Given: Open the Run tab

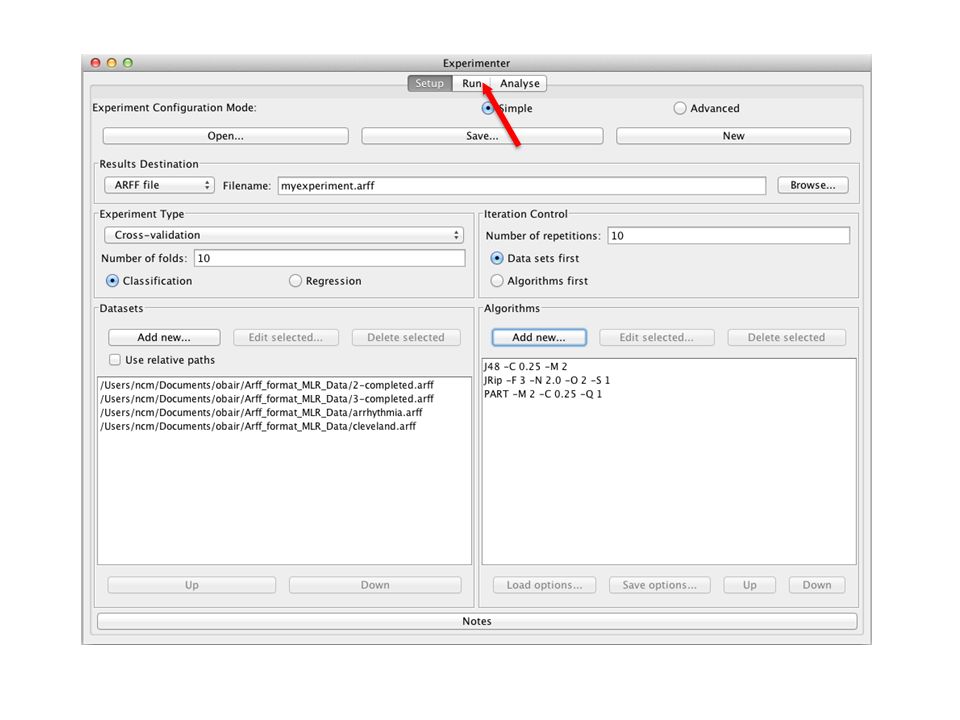Looking at the screenshot, I should coord(471,83).
